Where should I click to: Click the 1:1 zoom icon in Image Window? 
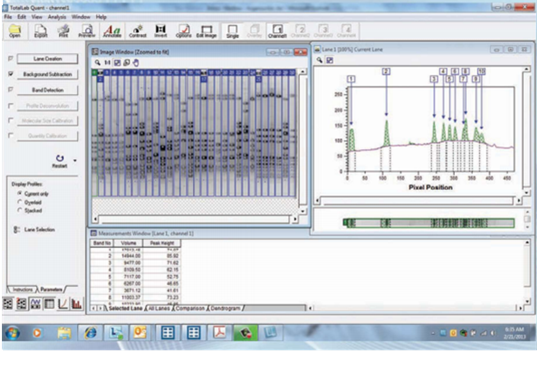tap(107, 63)
